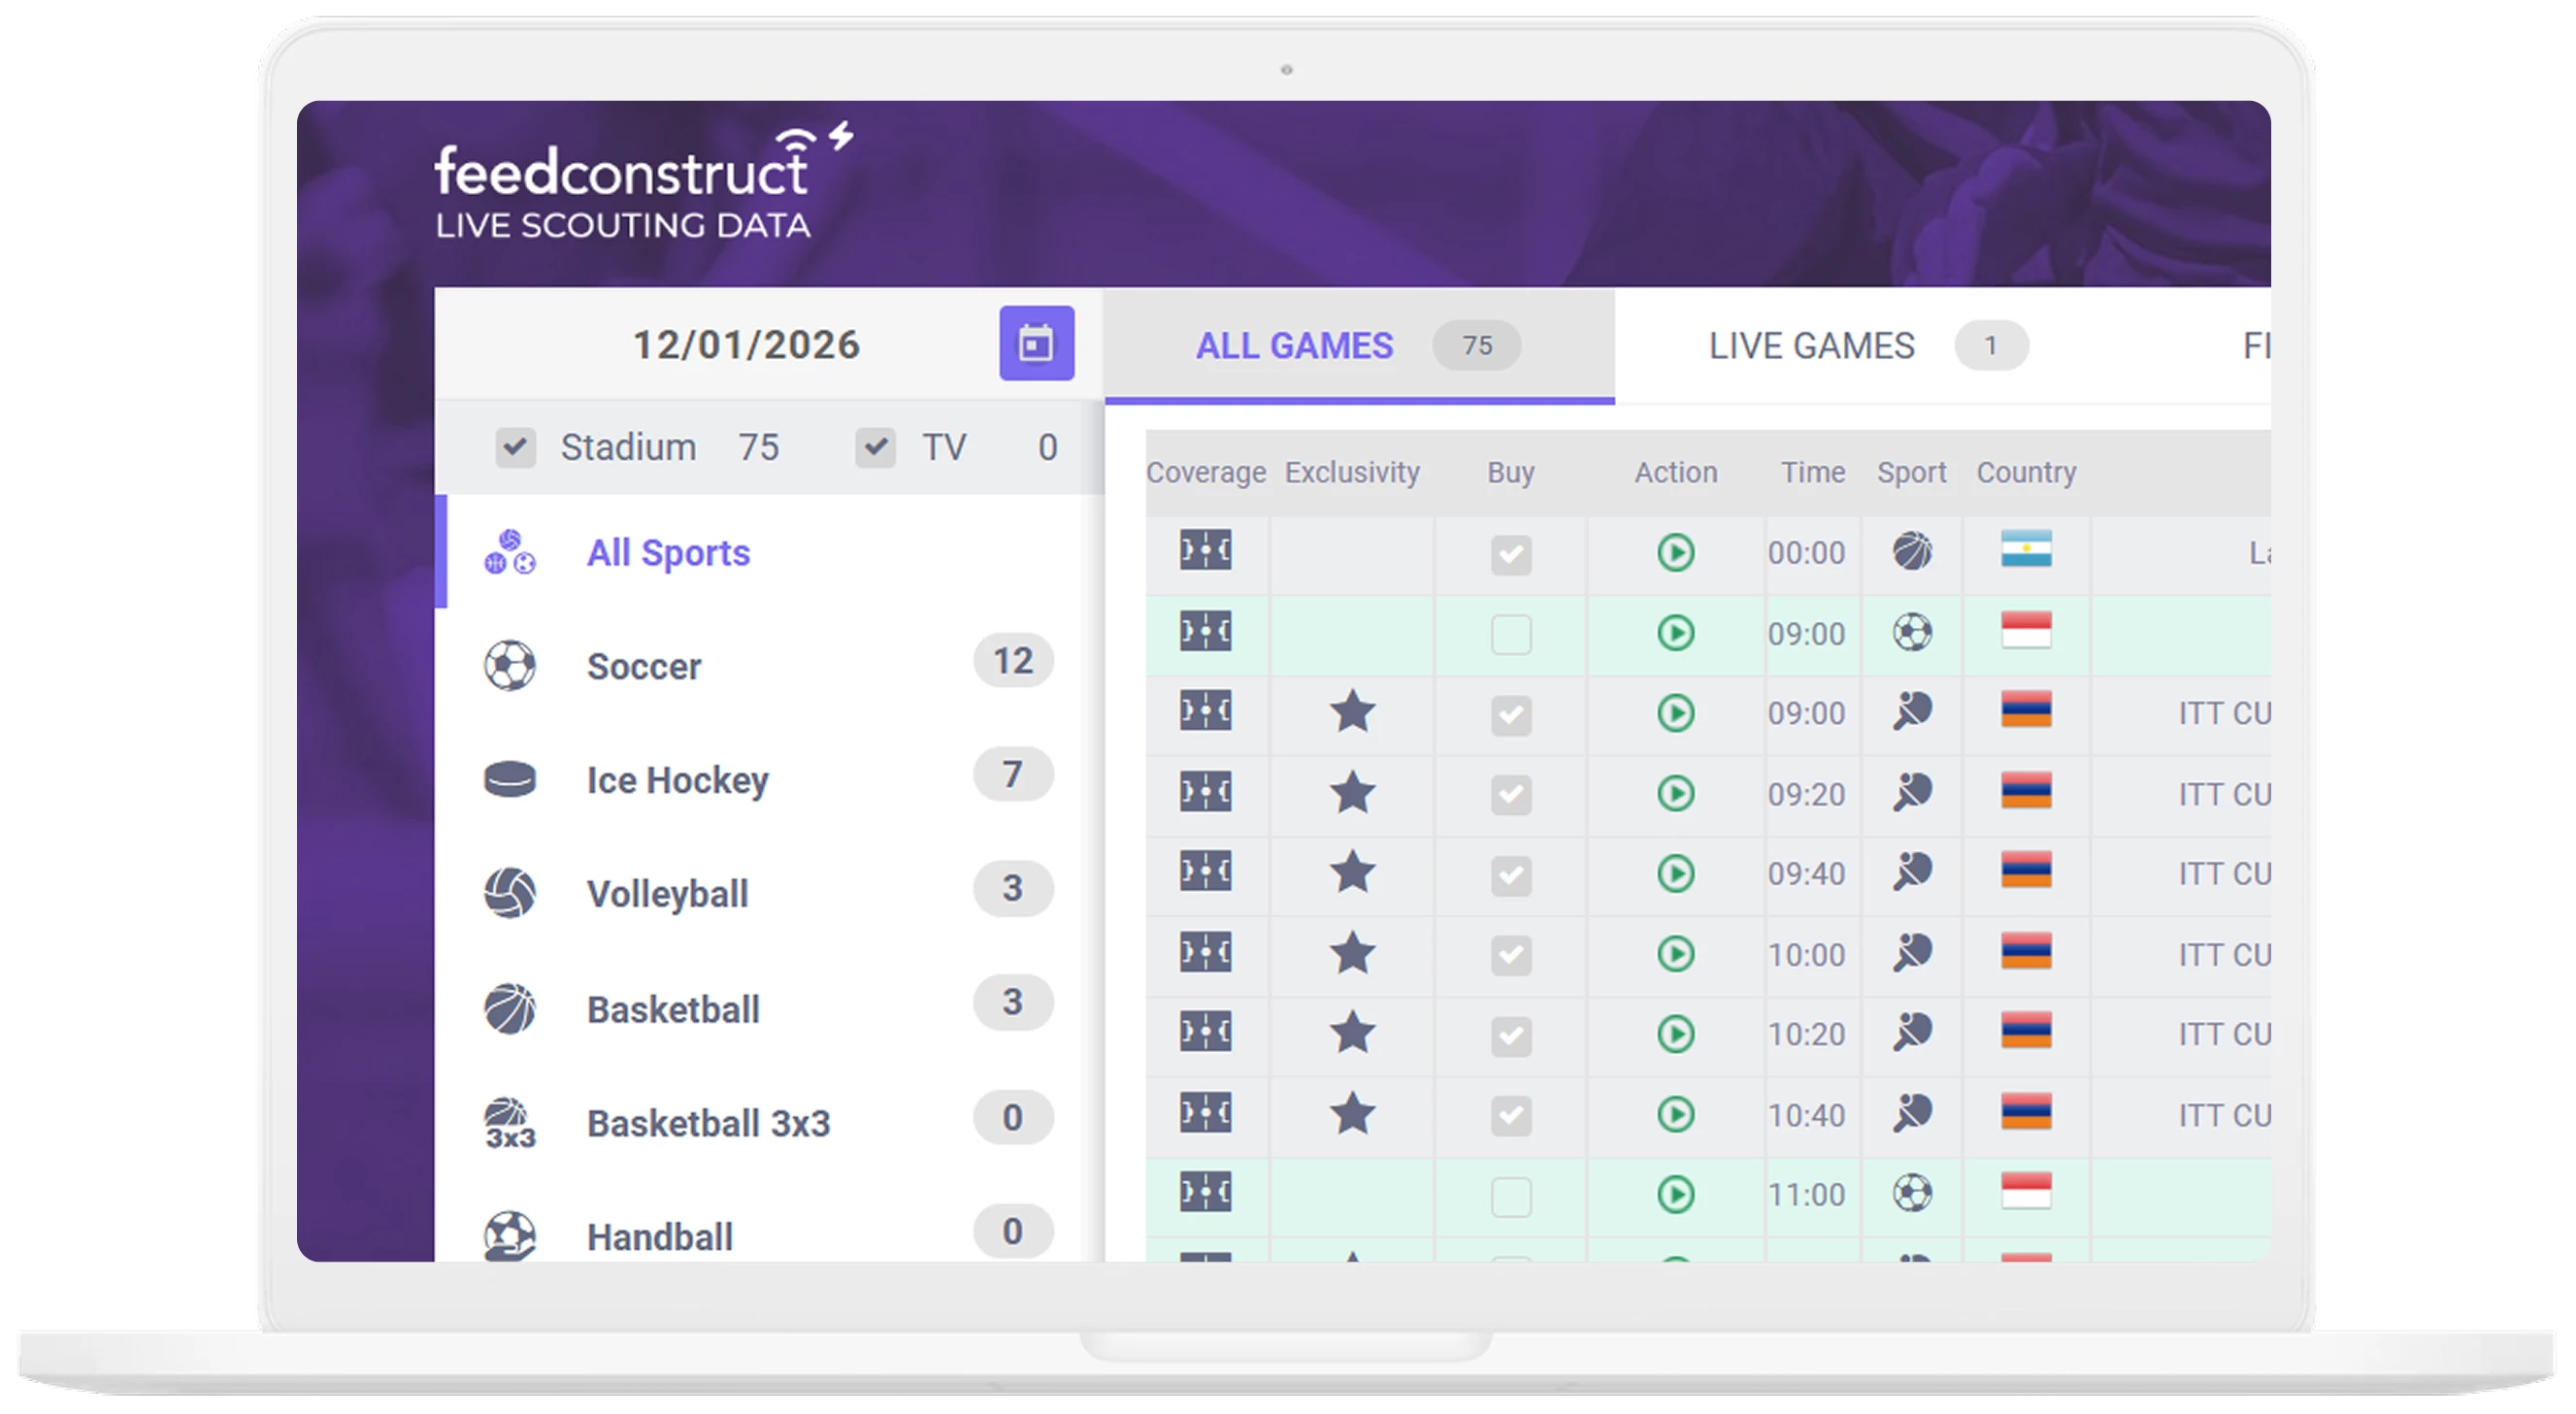Tick the Buy checkbox for the 09:00 soccer game
This screenshot has width=2576, height=1414.
click(x=1511, y=633)
